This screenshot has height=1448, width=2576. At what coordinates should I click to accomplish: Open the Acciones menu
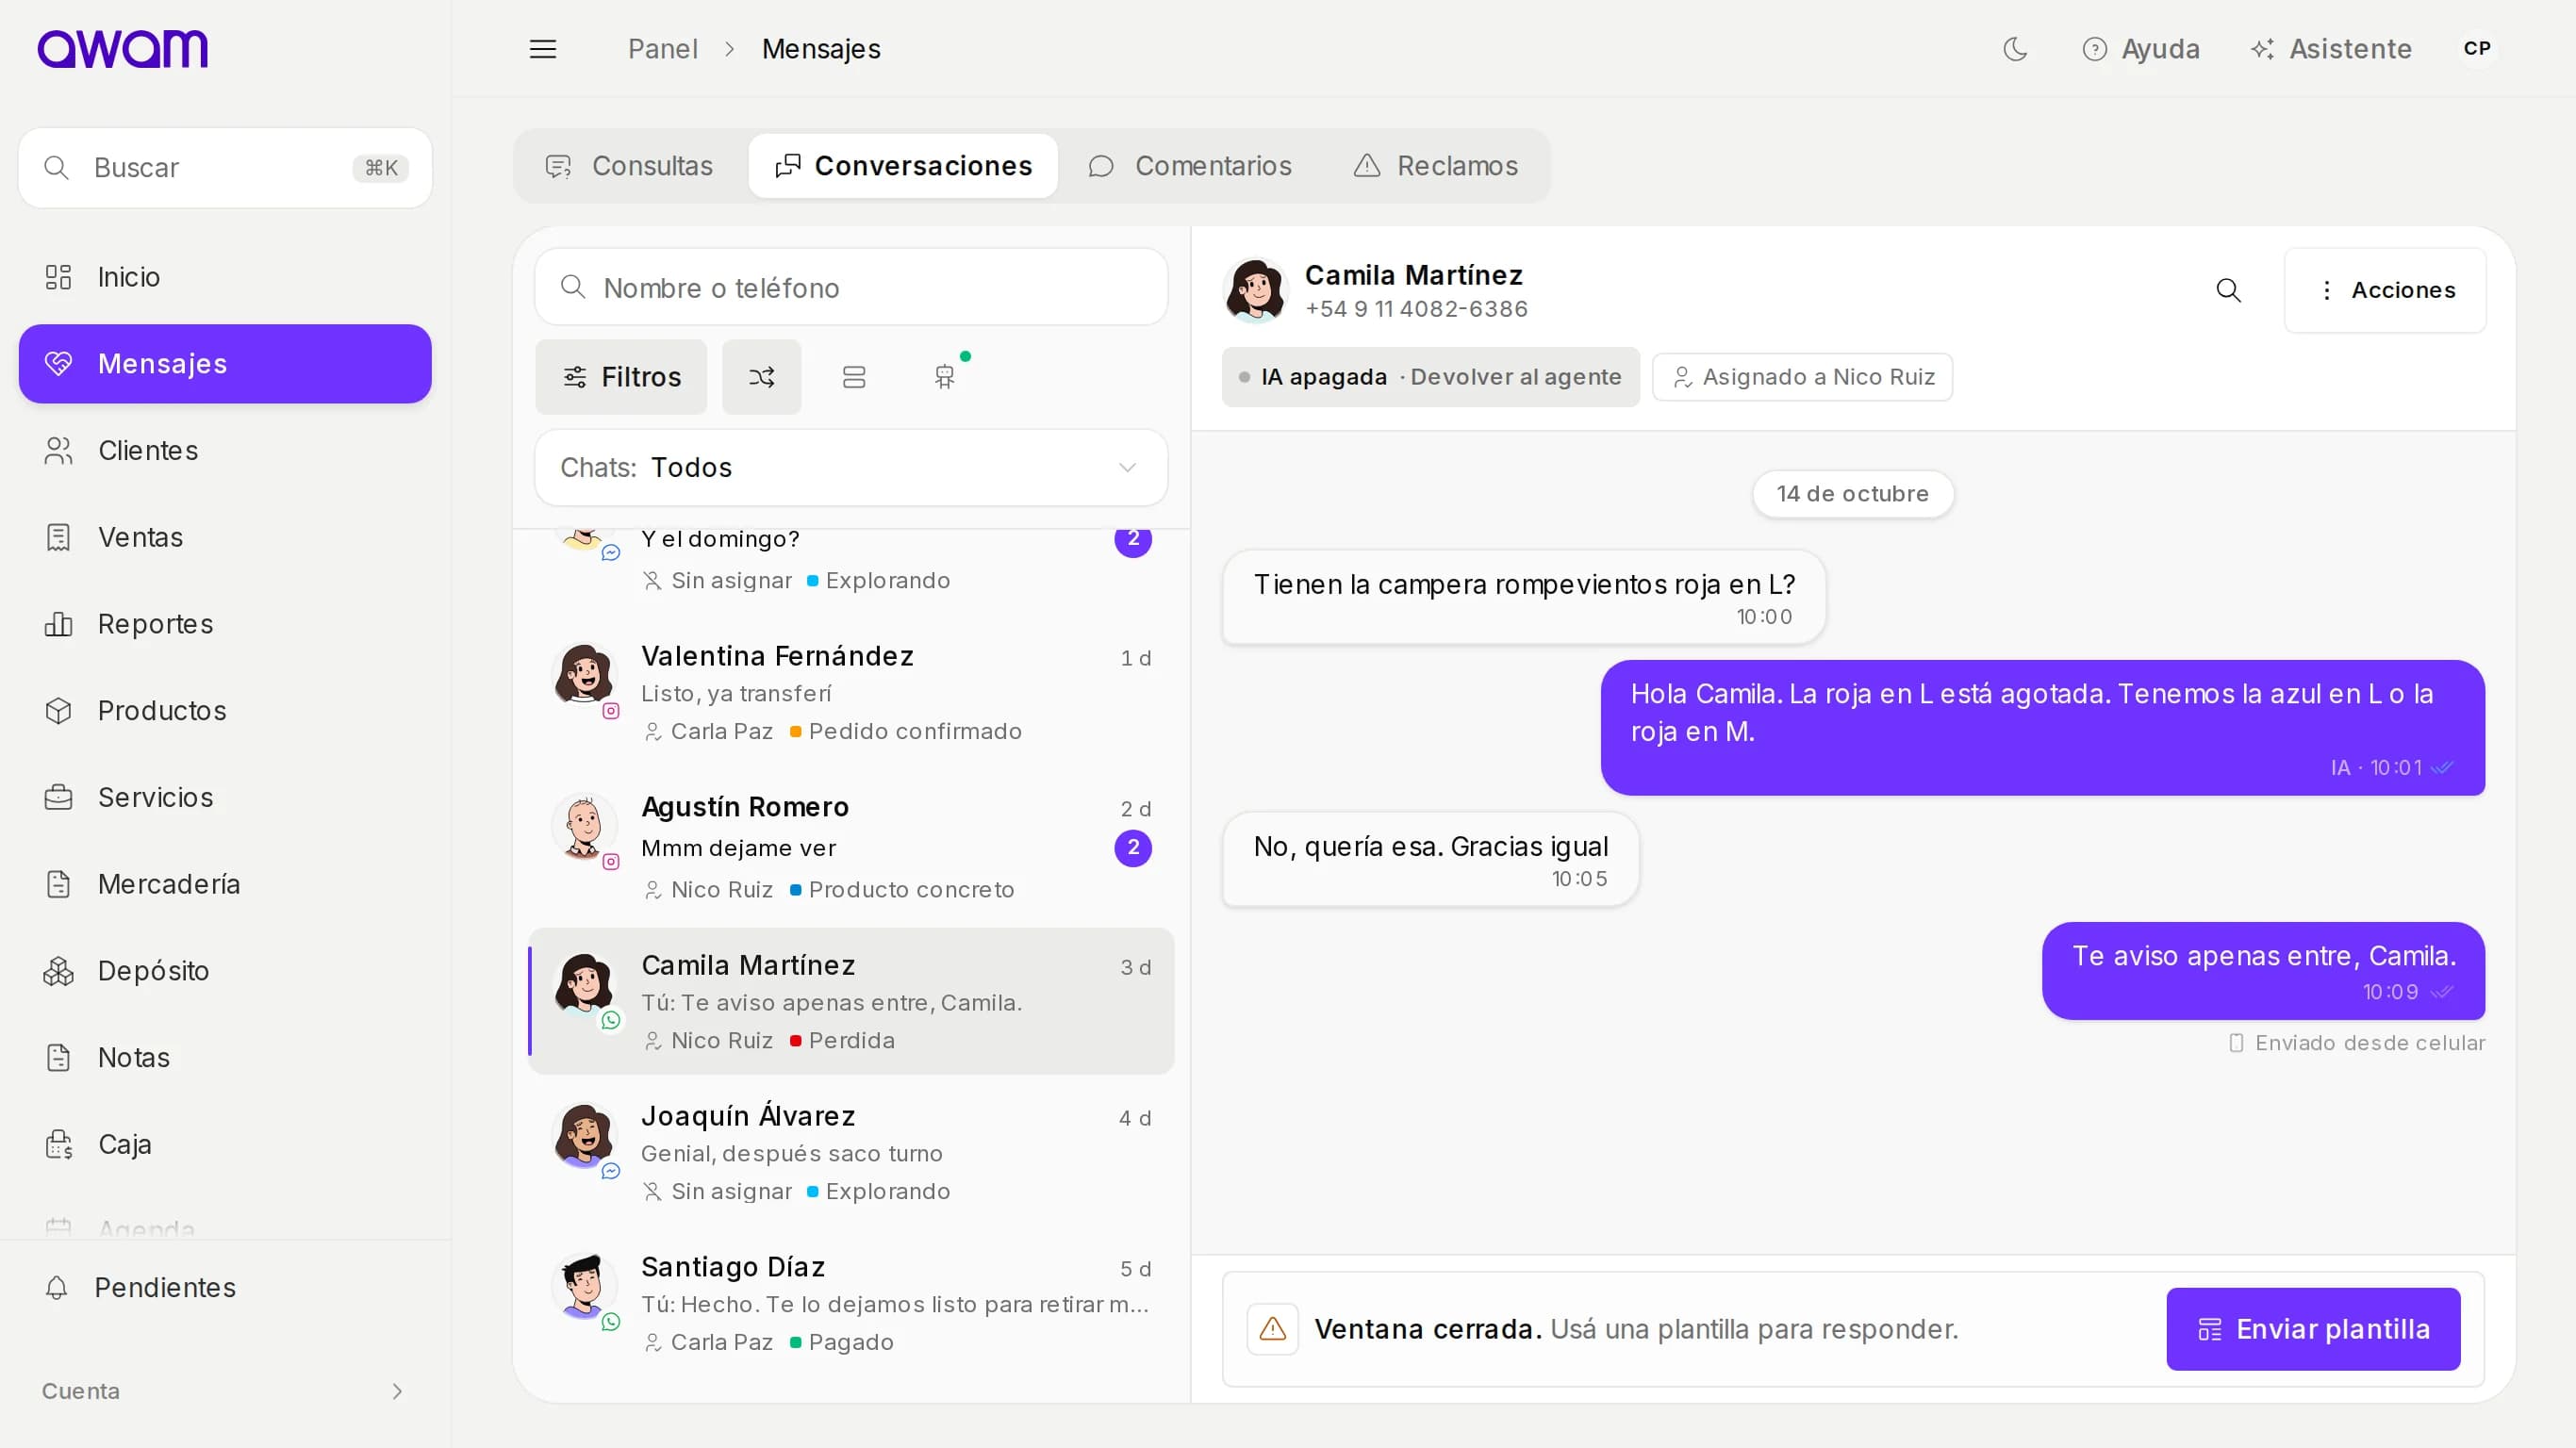pyautogui.click(x=2385, y=291)
